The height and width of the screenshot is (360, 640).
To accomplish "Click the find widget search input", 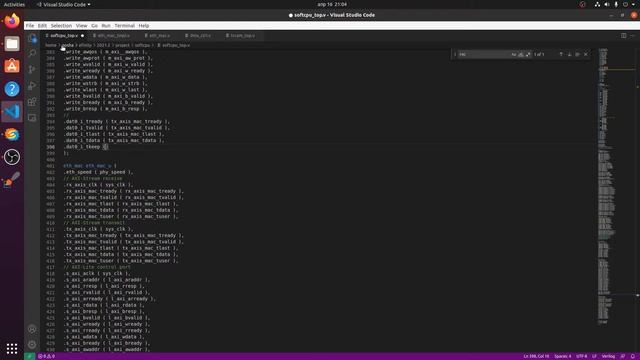I will click(484, 54).
